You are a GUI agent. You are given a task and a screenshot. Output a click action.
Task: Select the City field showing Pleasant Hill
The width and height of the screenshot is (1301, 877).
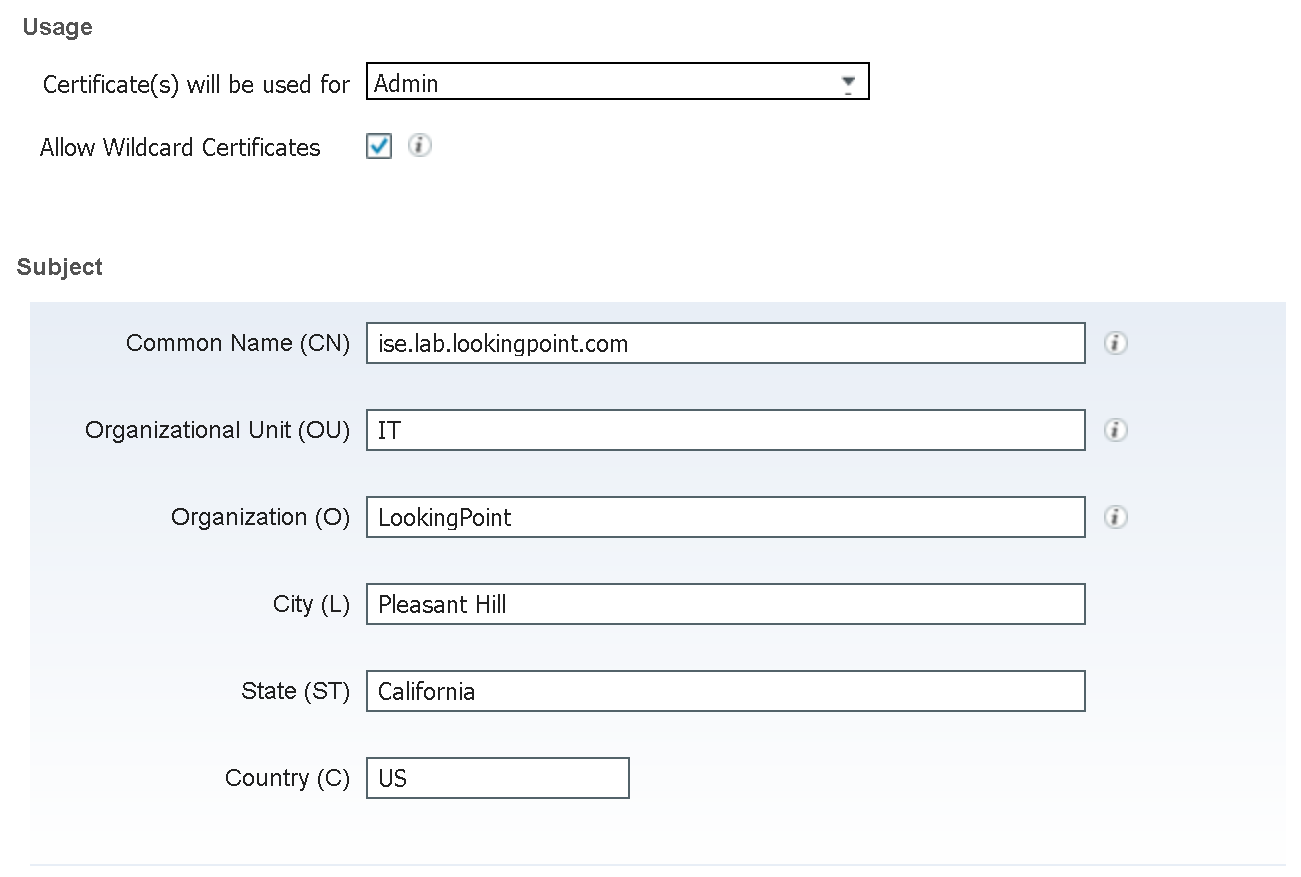[725, 604]
